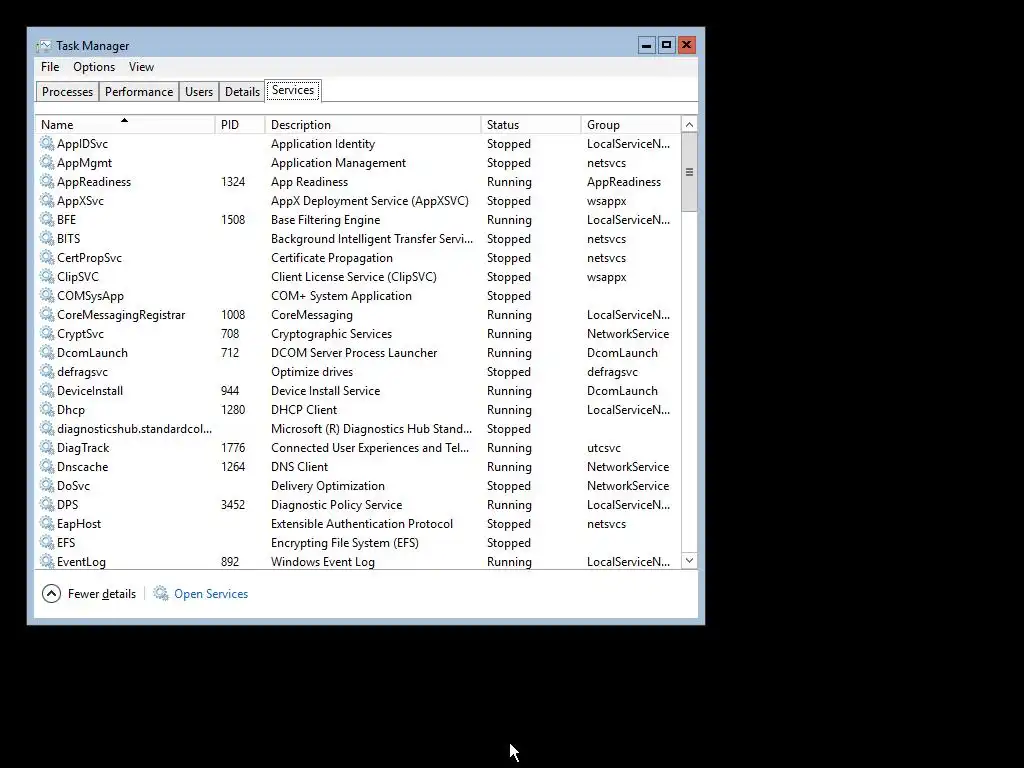Click the diagnosticshub.standardcol service gear icon
This screenshot has width=1024, height=768.
pyautogui.click(x=47, y=428)
